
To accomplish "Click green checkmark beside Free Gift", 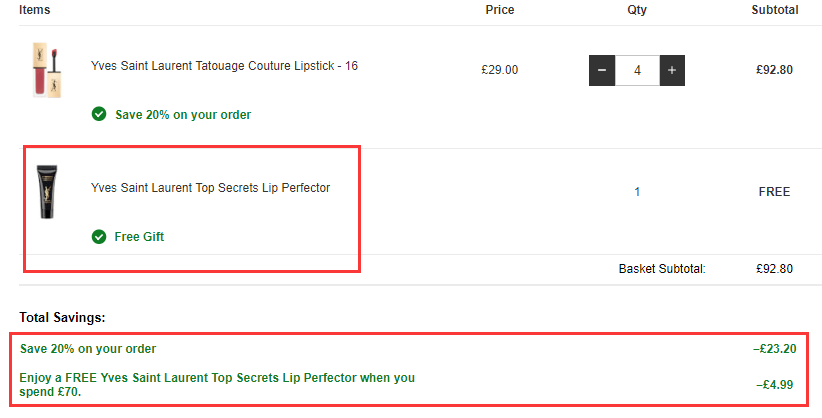I will point(99,237).
